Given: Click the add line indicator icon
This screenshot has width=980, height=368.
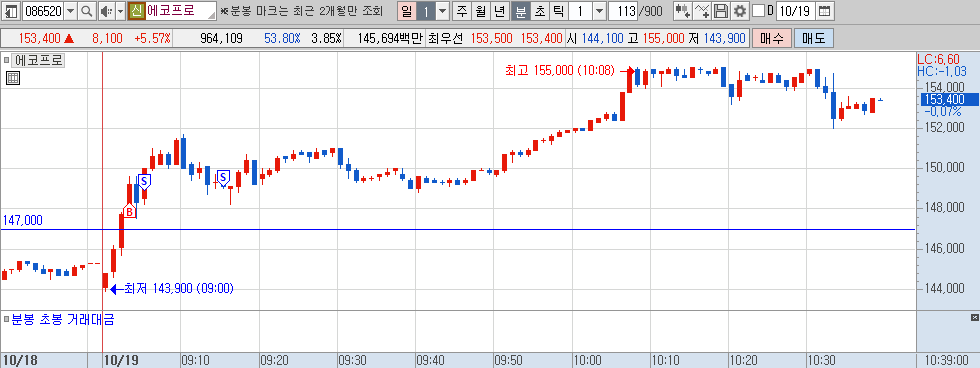Looking at the screenshot, I should point(702,11).
